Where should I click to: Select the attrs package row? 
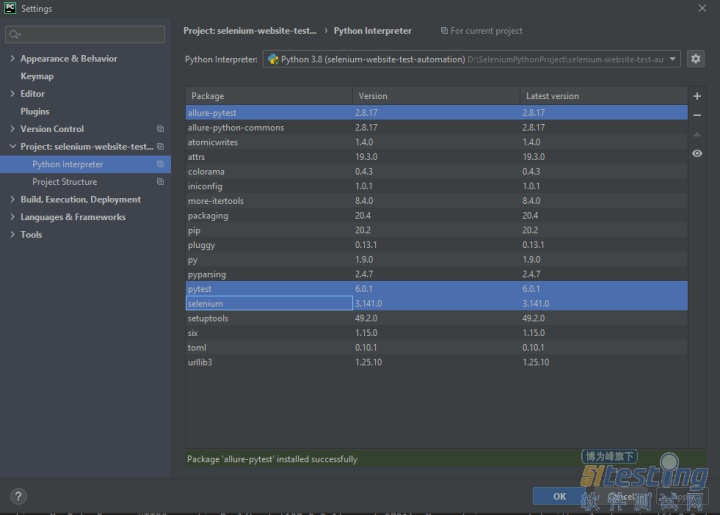click(x=437, y=157)
